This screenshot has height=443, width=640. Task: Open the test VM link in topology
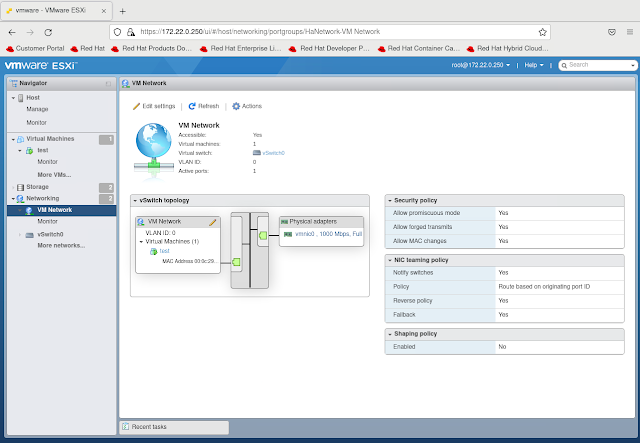(164, 251)
